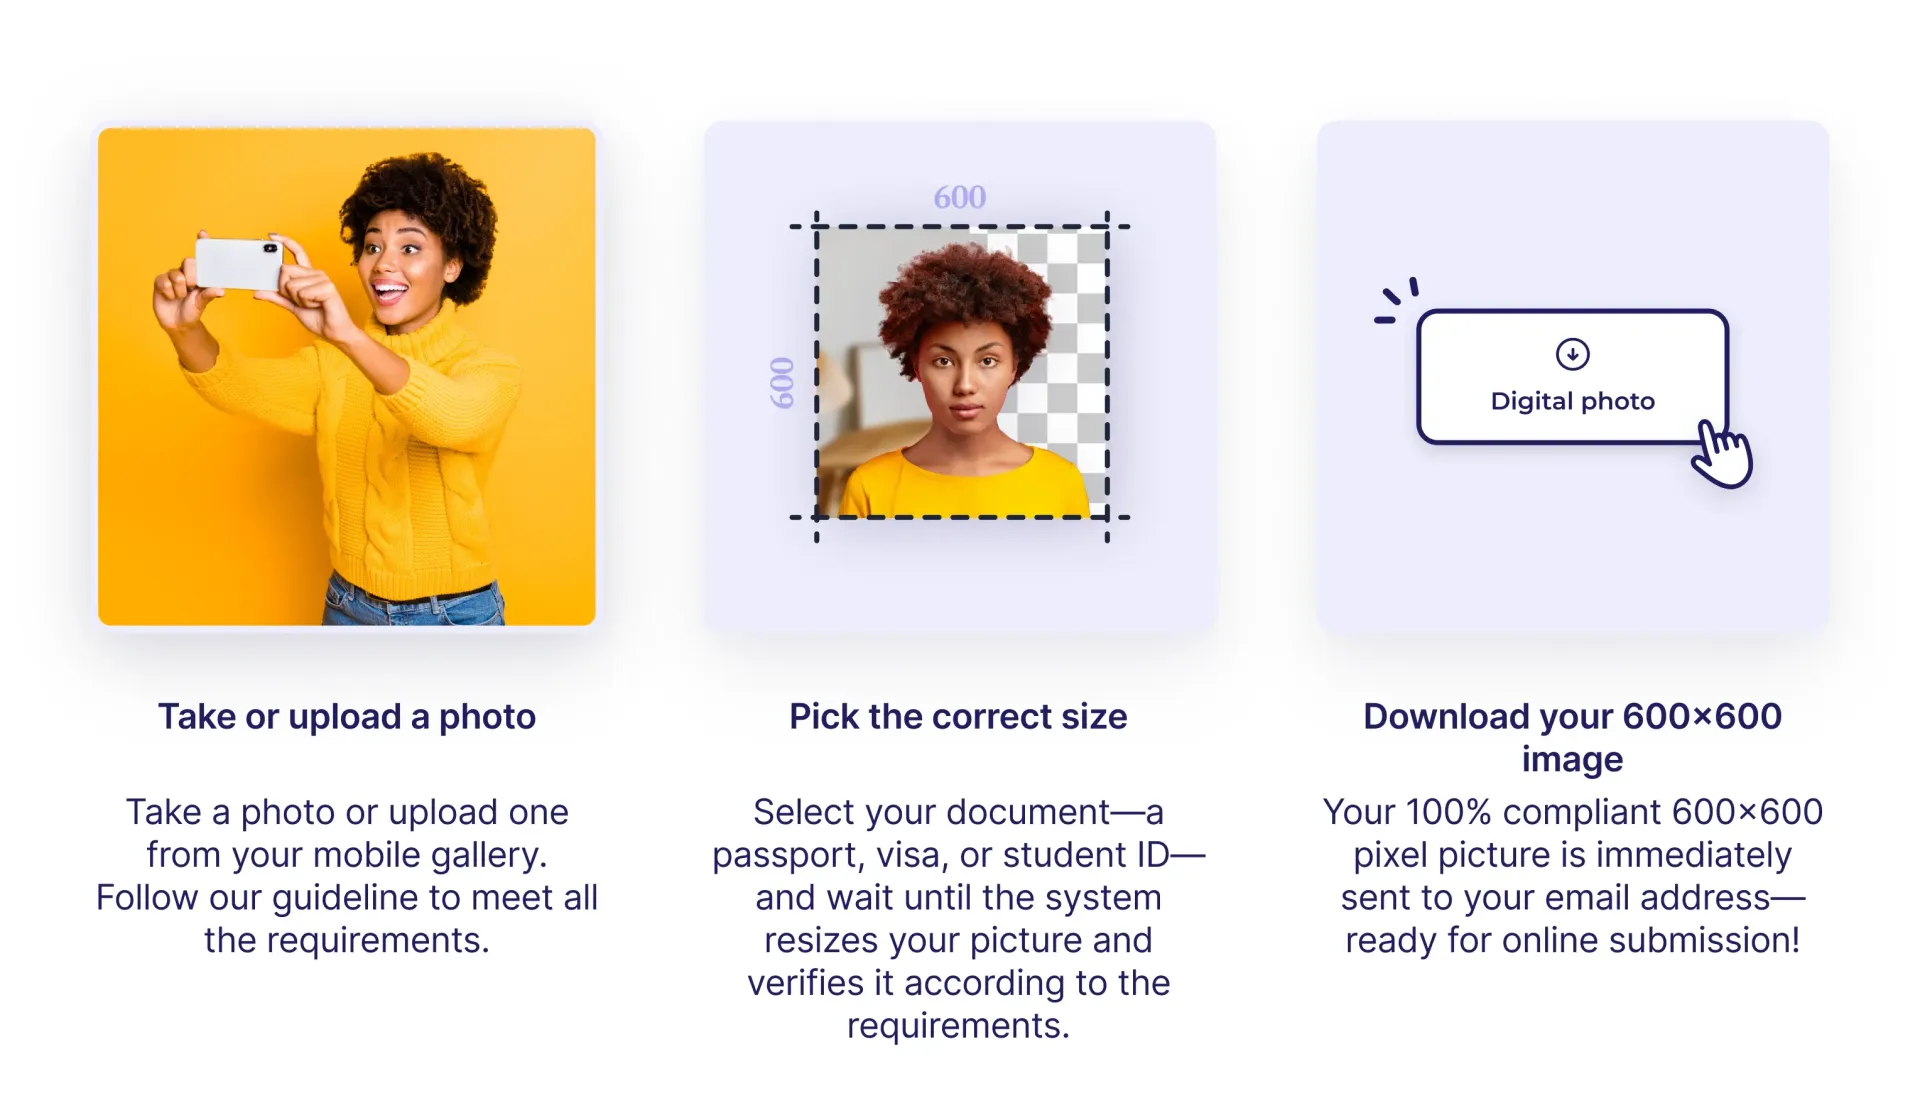Click the spark lines beside the Digital photo box
1920x1113 pixels.
1395,301
